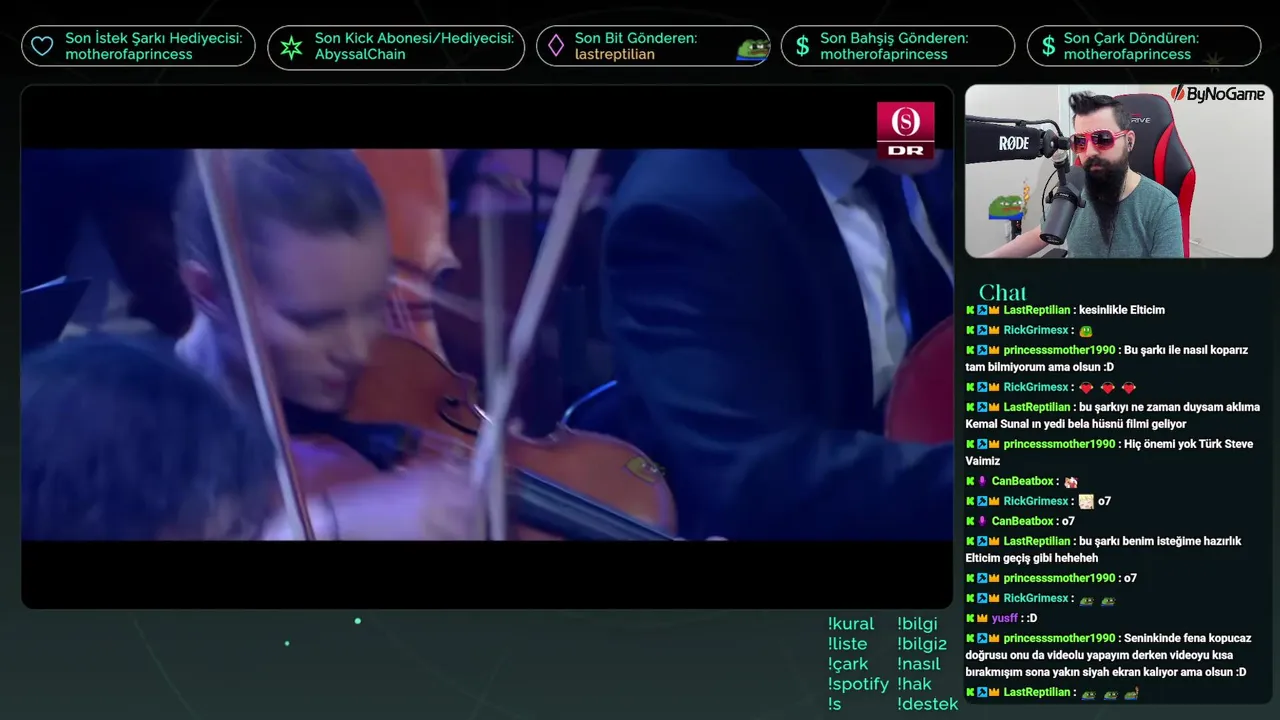The image size is (1280, 720).
Task: Click the dollar icon beside Son Bahşiş Gönderen
Action: tap(802, 46)
